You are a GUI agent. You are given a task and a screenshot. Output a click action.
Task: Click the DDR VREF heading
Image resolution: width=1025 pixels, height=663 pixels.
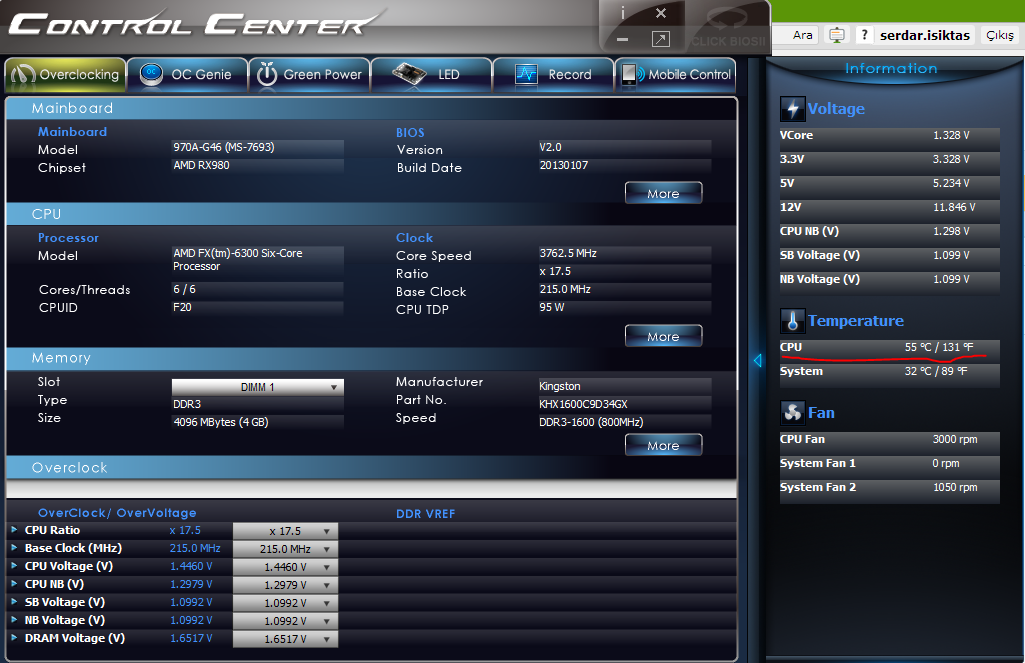(426, 514)
